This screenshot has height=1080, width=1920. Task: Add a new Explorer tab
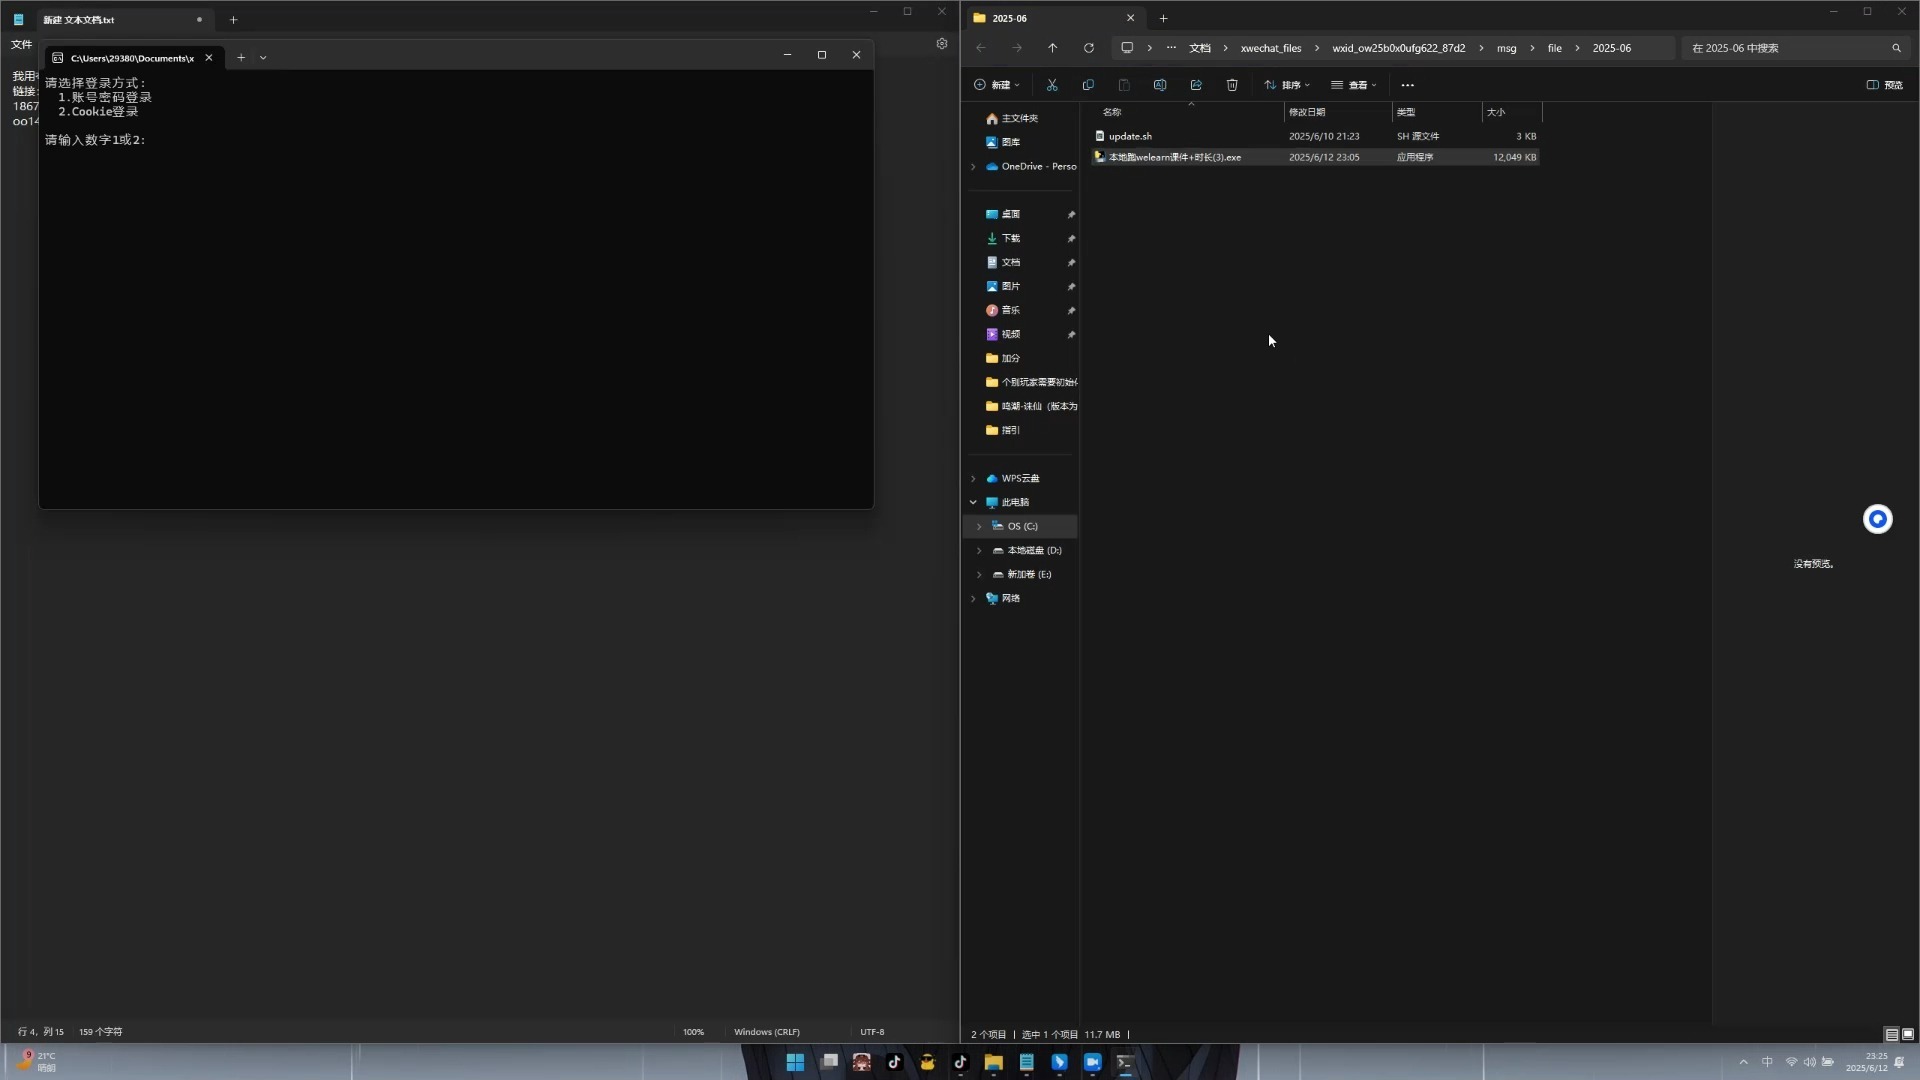click(x=1163, y=18)
